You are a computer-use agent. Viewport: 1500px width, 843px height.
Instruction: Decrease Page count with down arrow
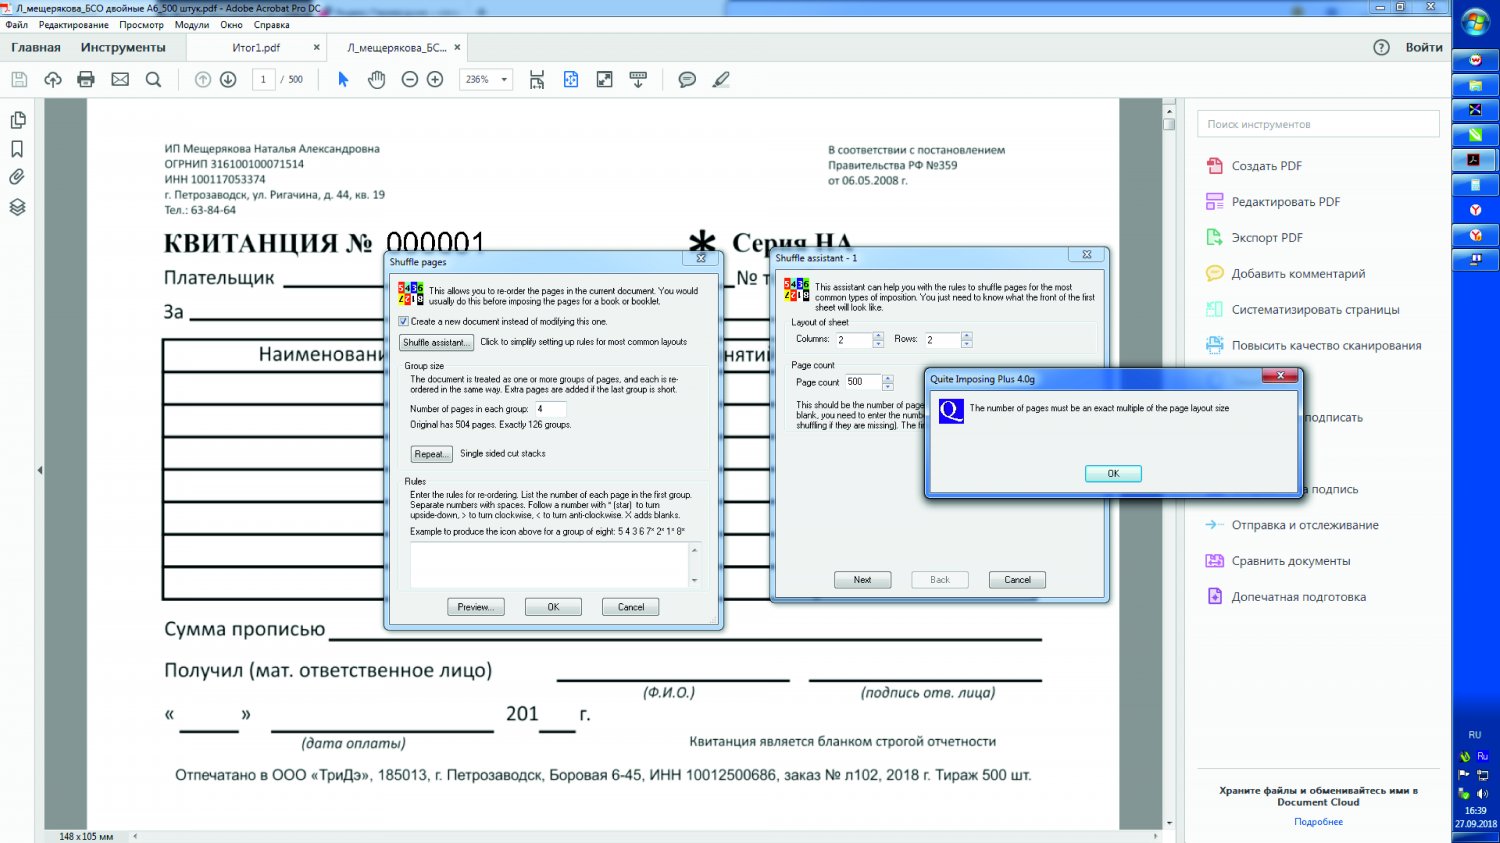(x=887, y=386)
